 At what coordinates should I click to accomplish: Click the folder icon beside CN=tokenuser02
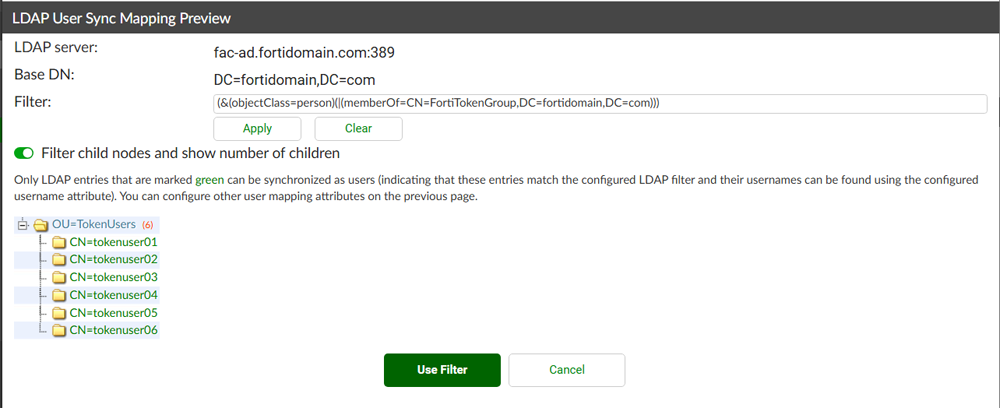click(59, 260)
